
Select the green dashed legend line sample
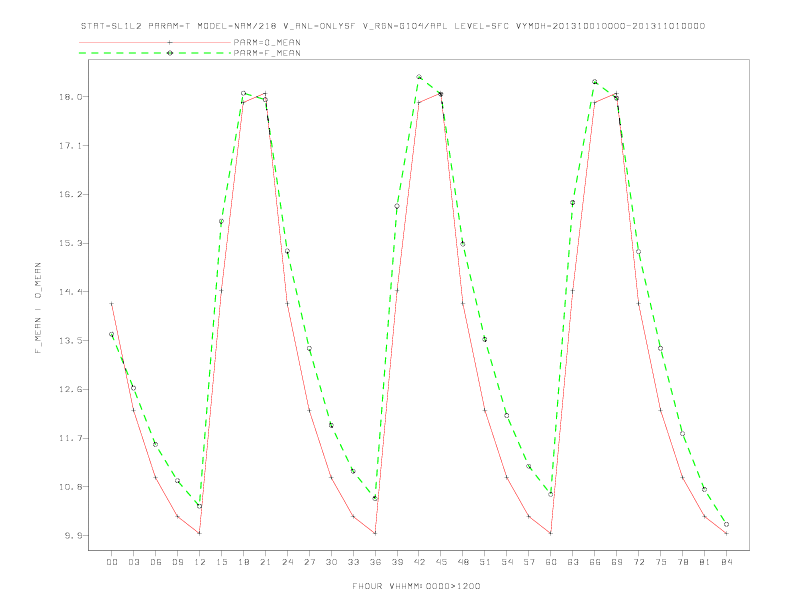[155, 53]
